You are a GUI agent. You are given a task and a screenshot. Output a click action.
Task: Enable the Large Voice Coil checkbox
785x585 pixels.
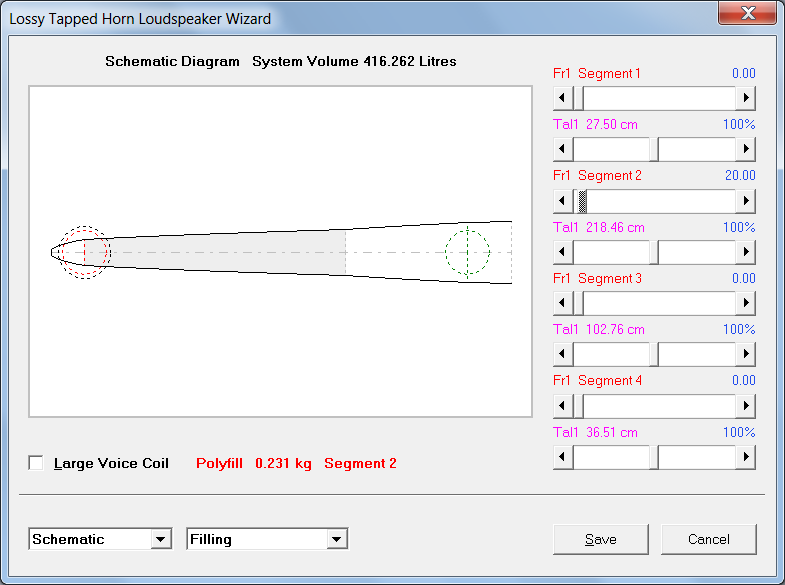click(36, 463)
